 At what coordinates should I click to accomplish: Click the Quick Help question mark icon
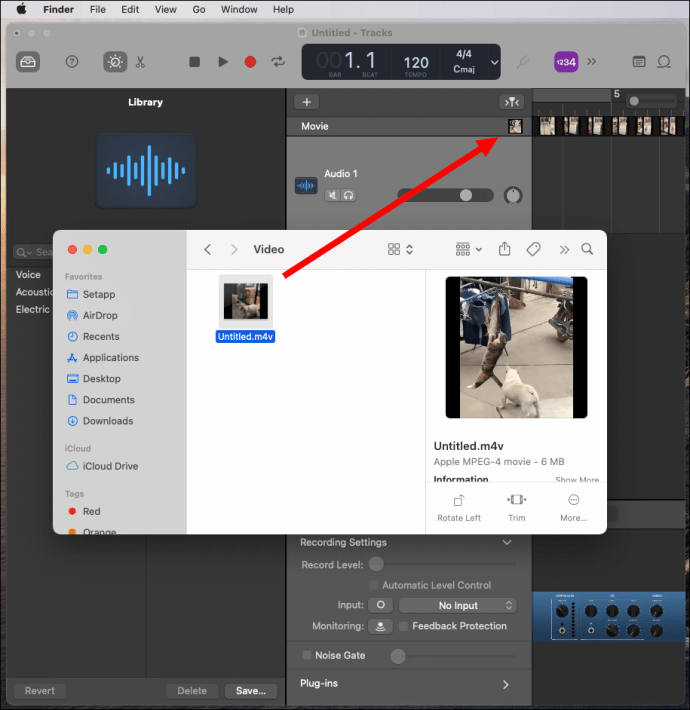tap(72, 62)
